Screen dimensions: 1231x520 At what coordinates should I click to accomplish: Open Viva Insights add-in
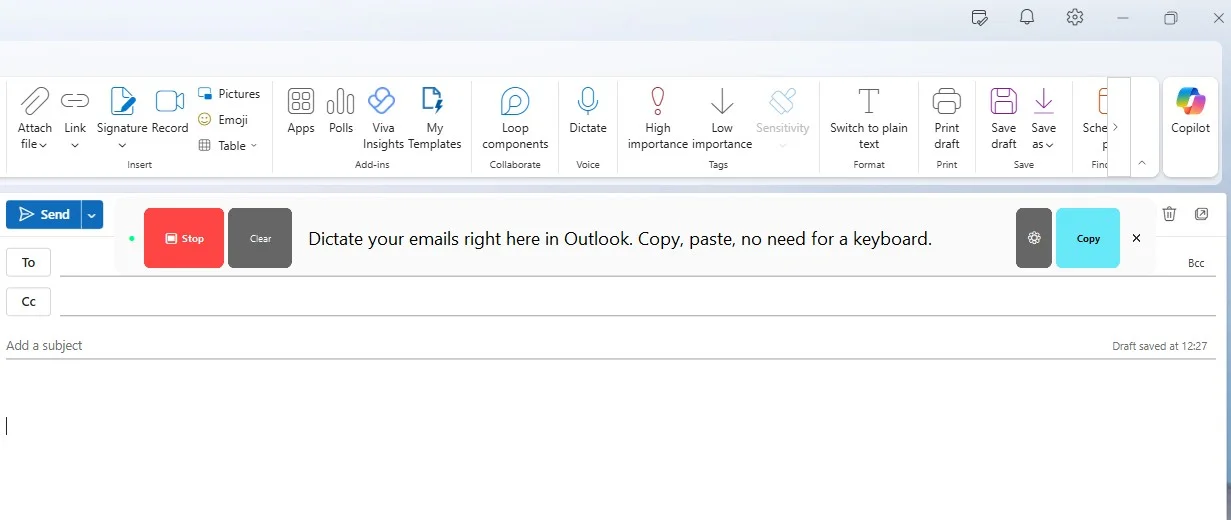pos(383,118)
